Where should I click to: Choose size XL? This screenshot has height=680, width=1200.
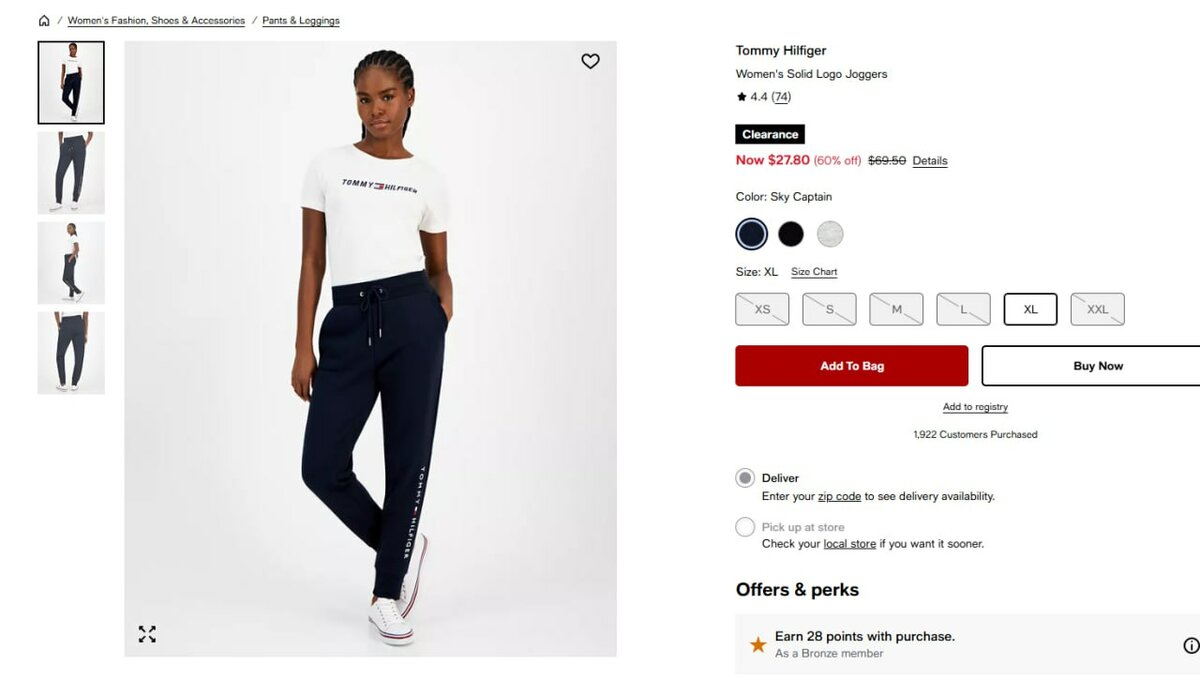coord(1031,309)
